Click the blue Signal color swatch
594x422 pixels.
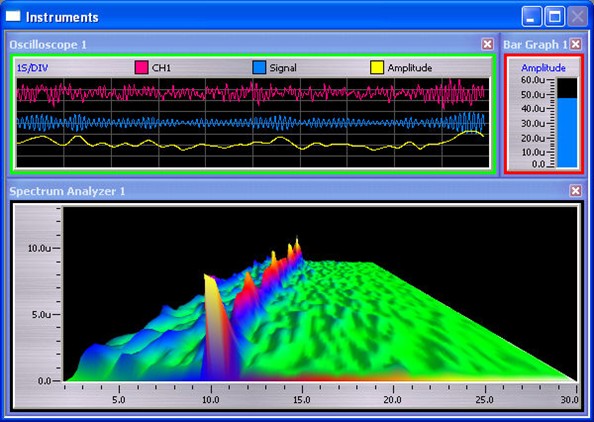pos(259,68)
